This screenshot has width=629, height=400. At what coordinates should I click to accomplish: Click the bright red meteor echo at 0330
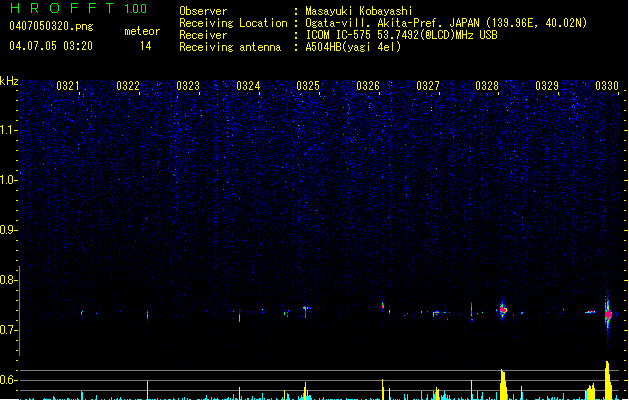coord(608,314)
